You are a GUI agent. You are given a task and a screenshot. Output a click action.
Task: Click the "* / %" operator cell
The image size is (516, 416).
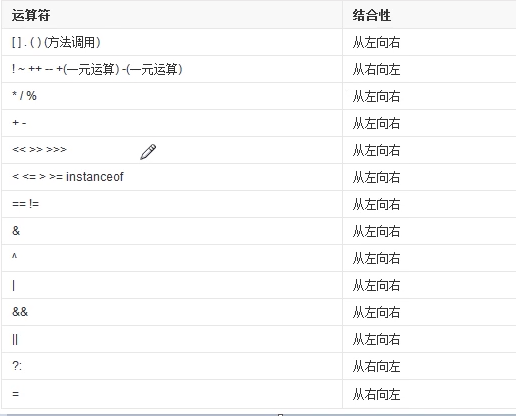coord(172,96)
